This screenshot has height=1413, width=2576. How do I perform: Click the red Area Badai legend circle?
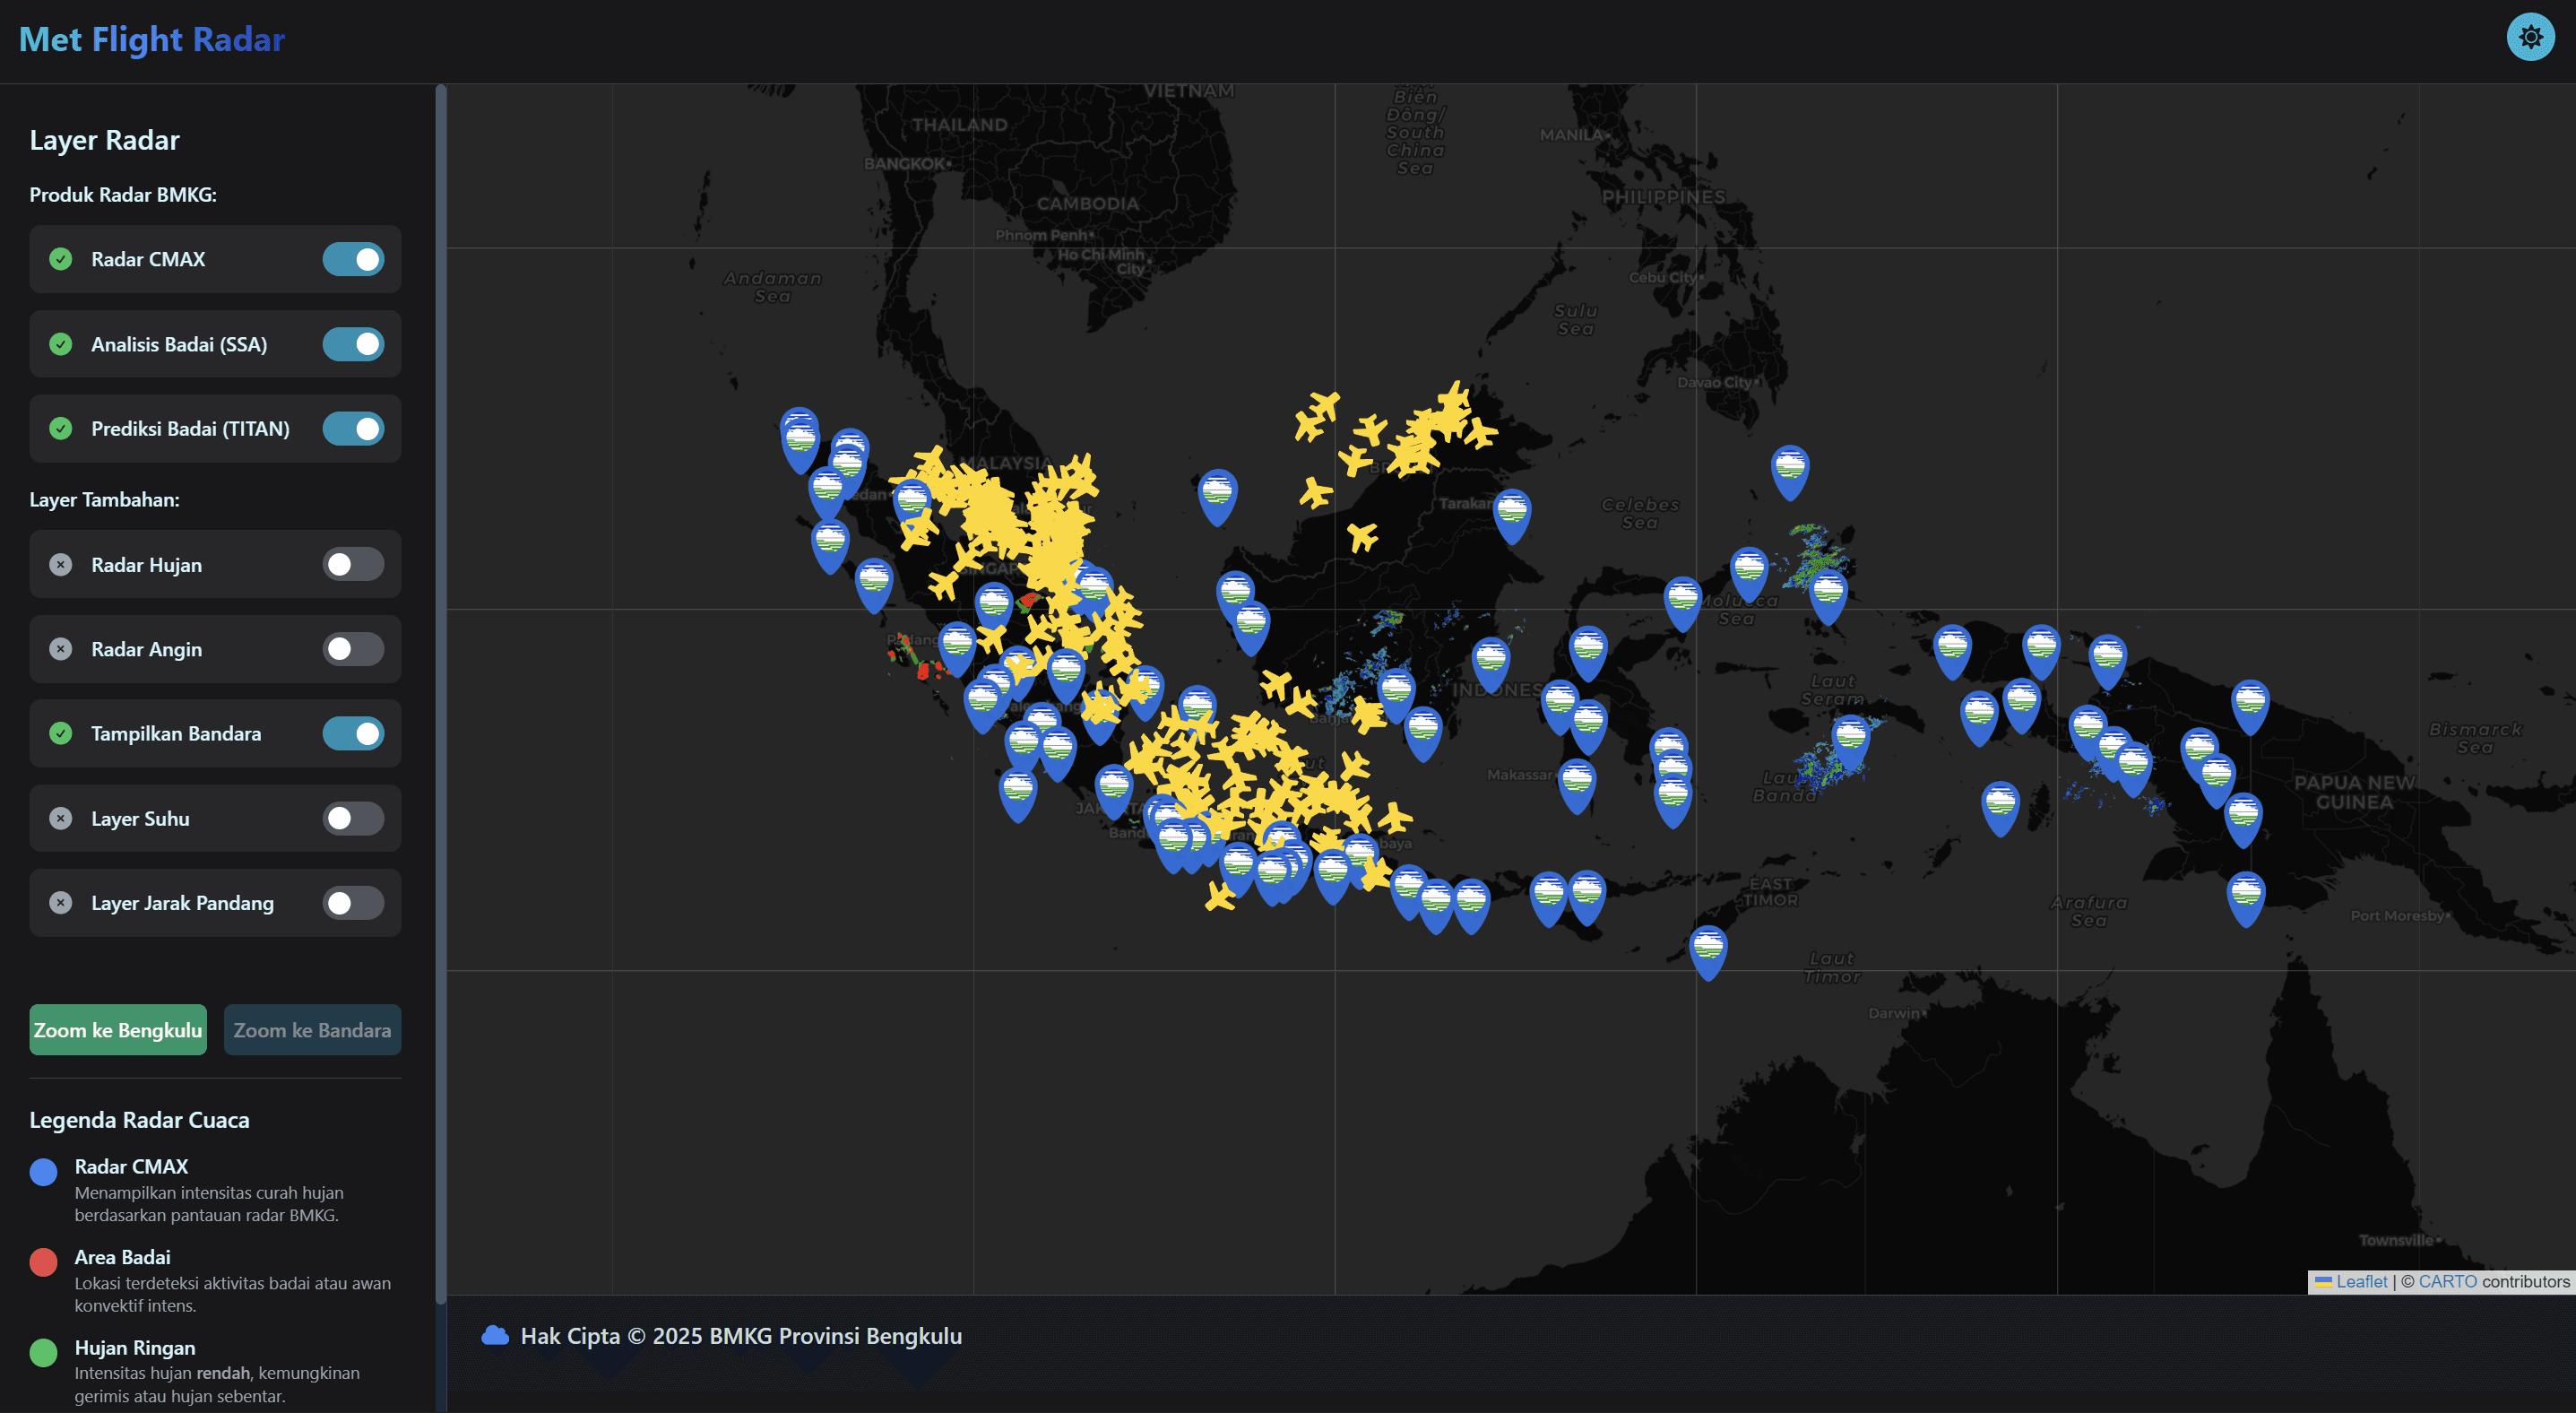pos(43,1262)
